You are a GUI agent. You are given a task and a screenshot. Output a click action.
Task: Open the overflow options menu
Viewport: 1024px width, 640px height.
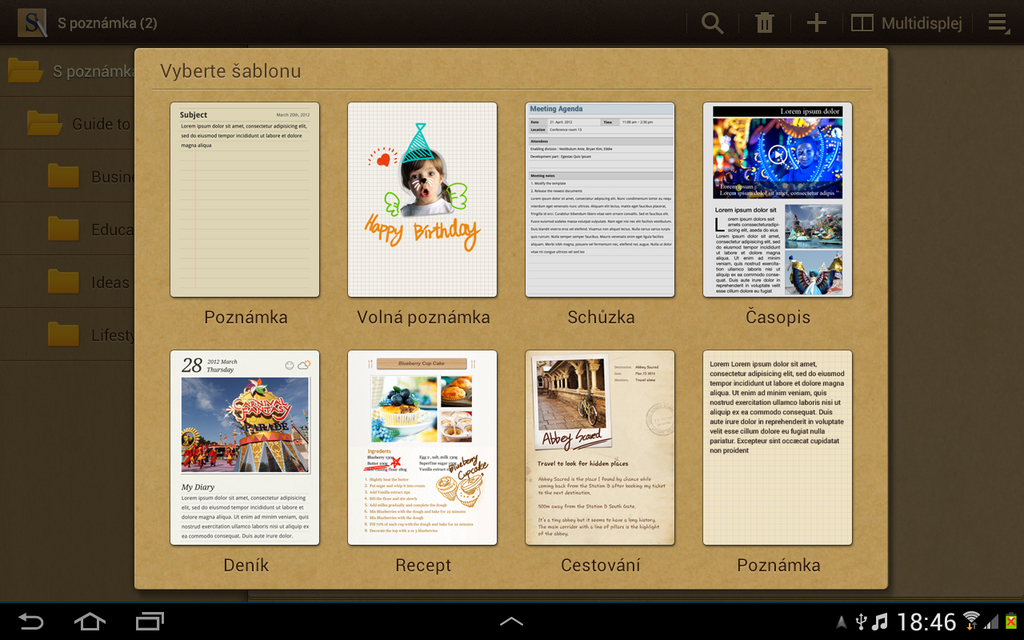998,22
